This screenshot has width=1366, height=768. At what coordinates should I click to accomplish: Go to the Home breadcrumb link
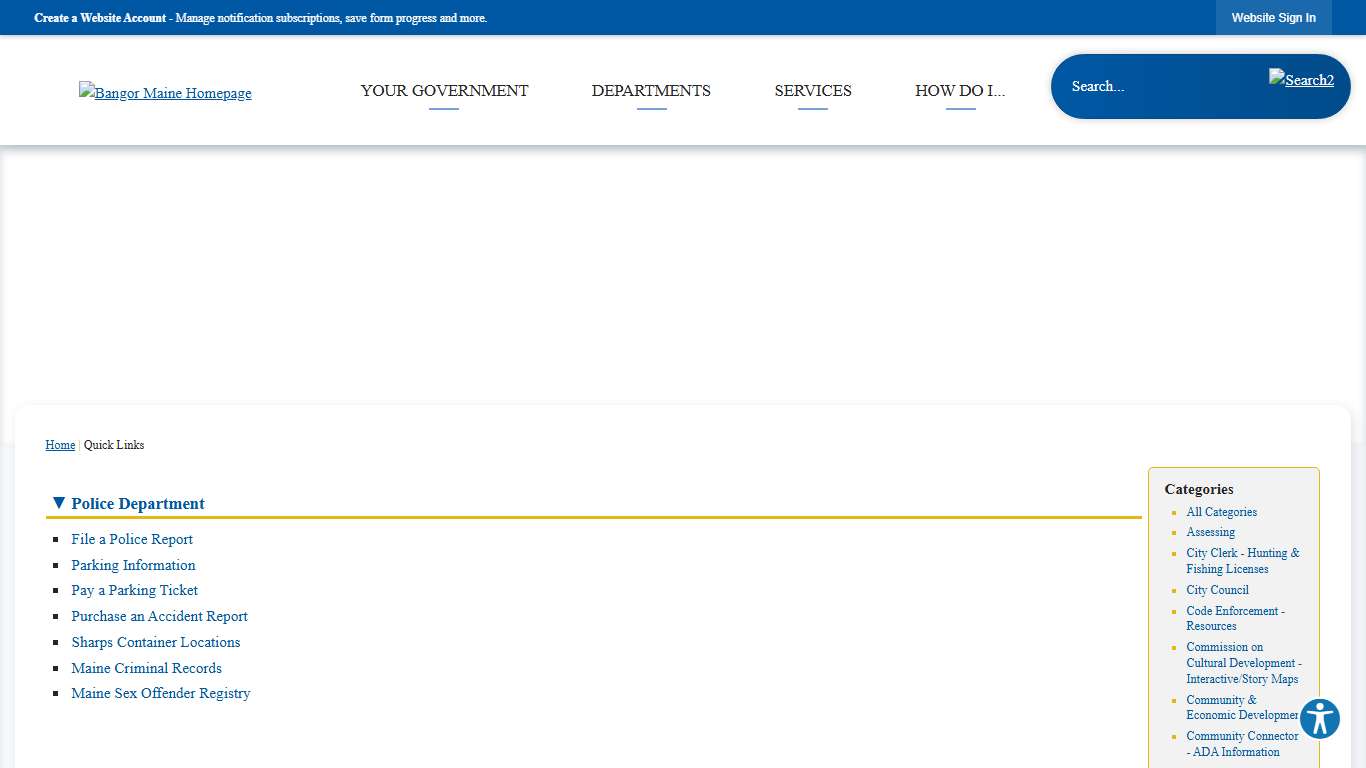coord(60,445)
